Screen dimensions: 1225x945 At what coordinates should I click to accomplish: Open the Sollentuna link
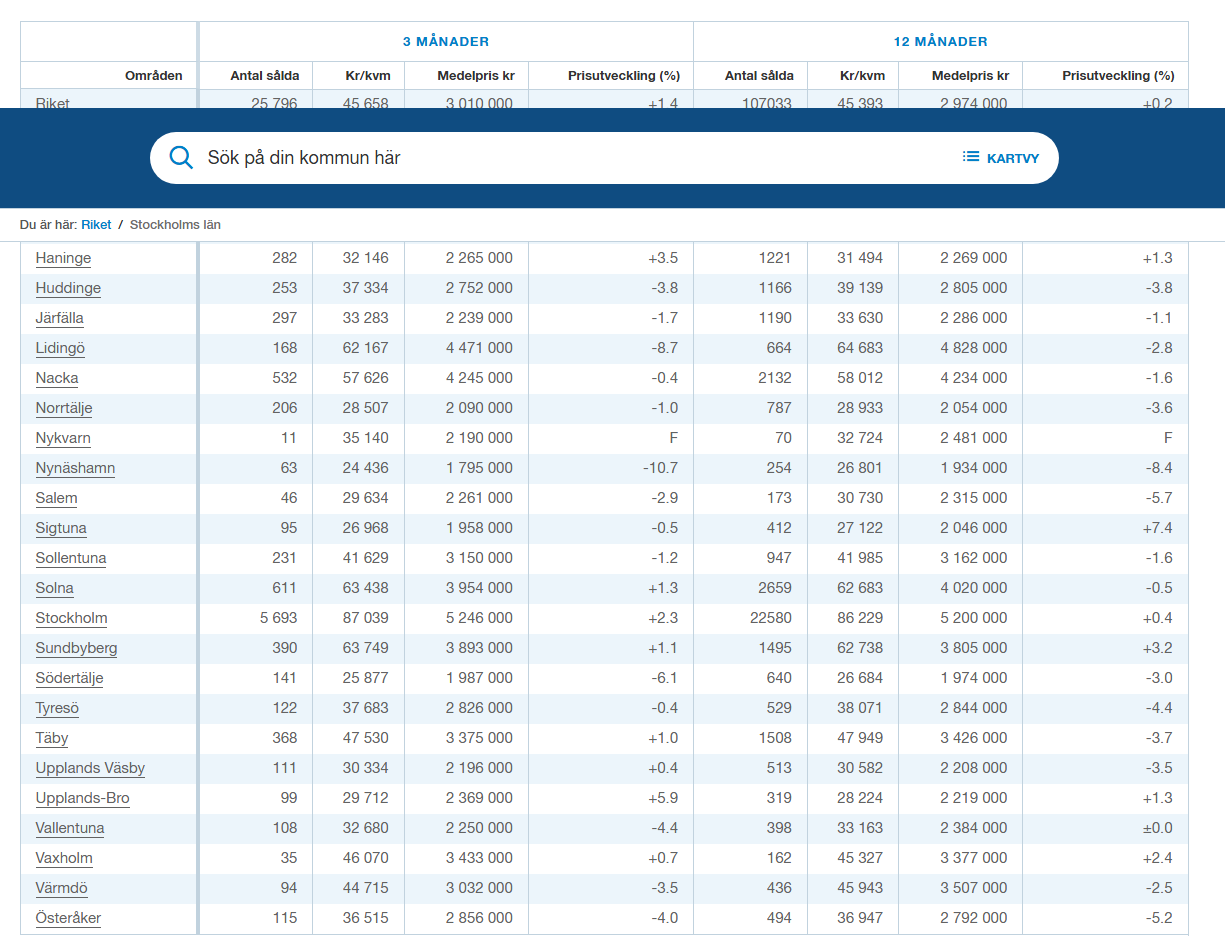pyautogui.click(x=71, y=558)
